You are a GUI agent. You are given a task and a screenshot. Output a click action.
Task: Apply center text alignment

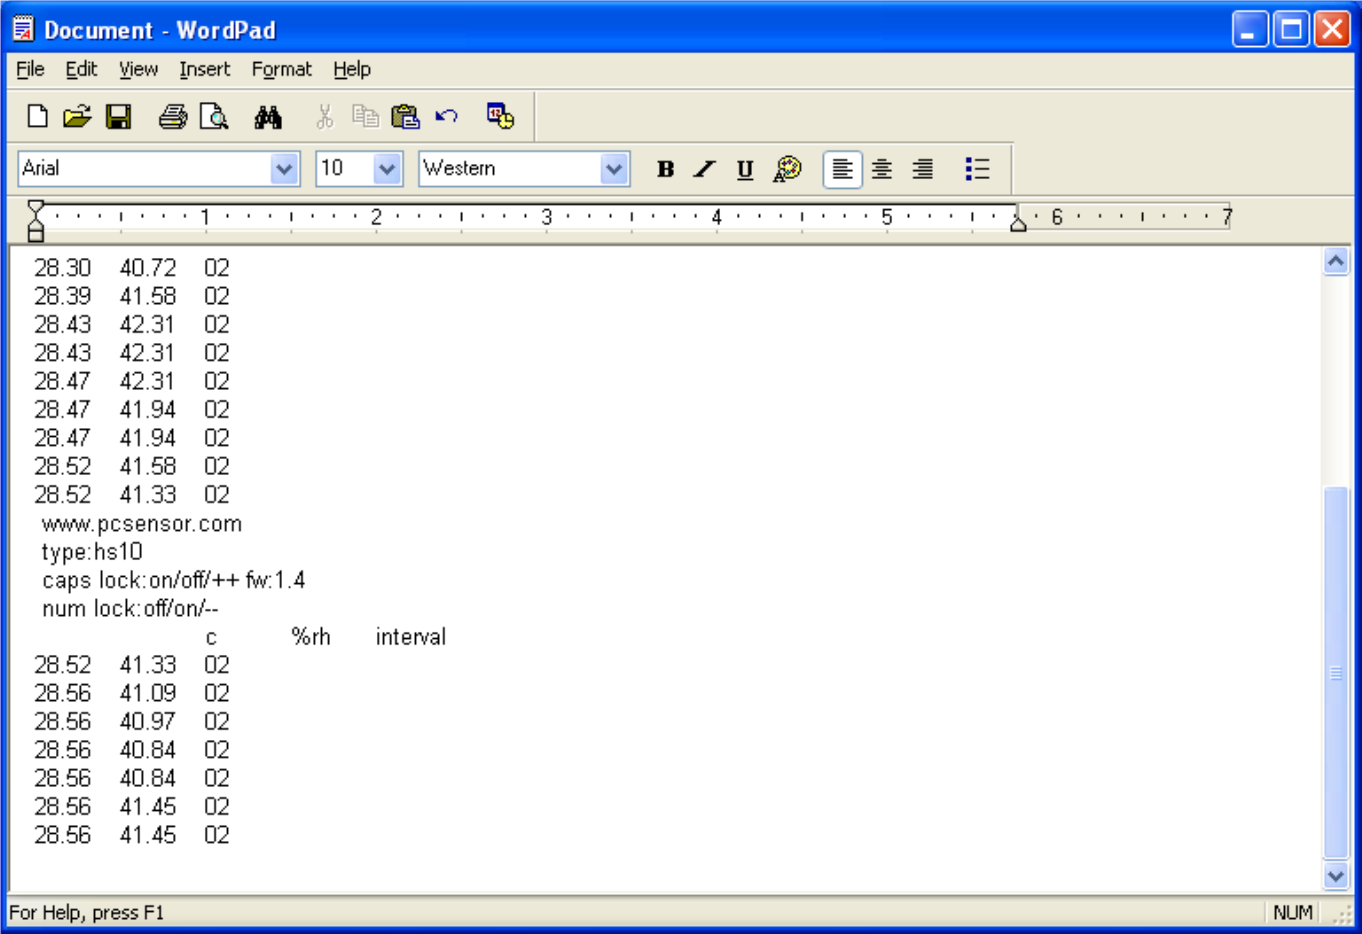click(x=882, y=169)
